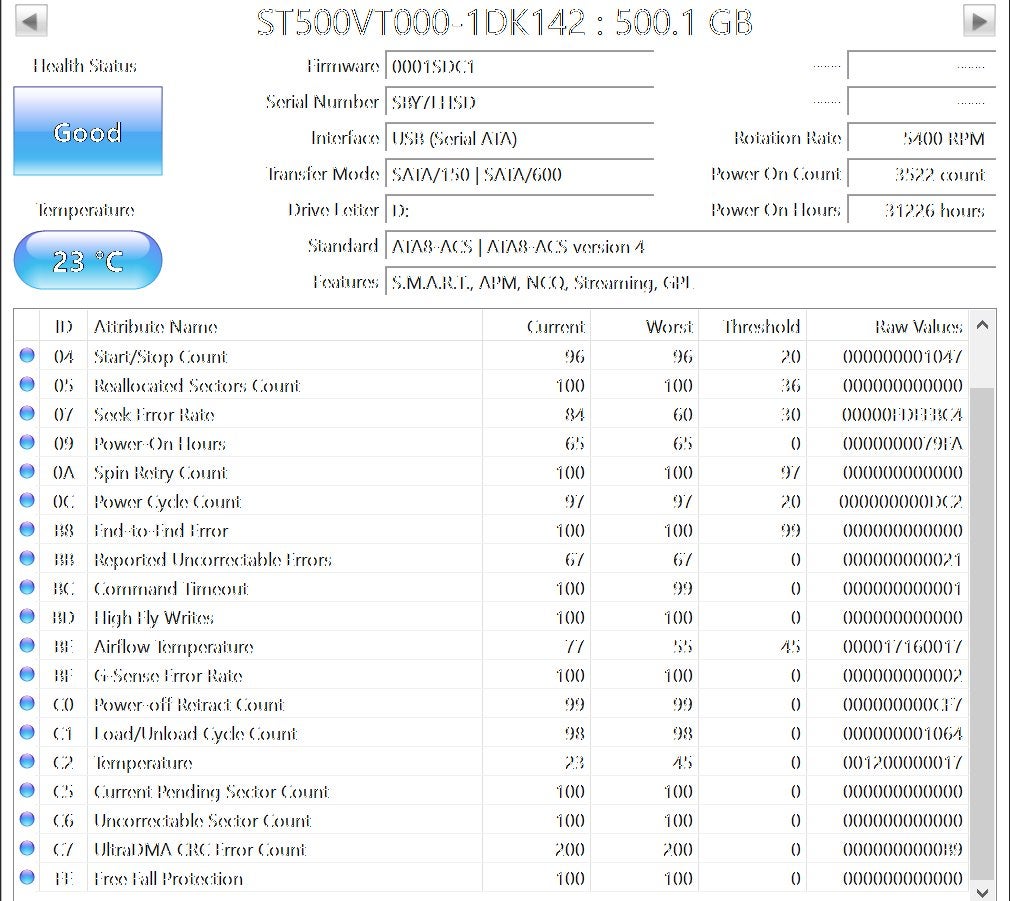Click the drive title ST500VT000-1DK142
The height and width of the screenshot is (901, 1010).
point(421,23)
